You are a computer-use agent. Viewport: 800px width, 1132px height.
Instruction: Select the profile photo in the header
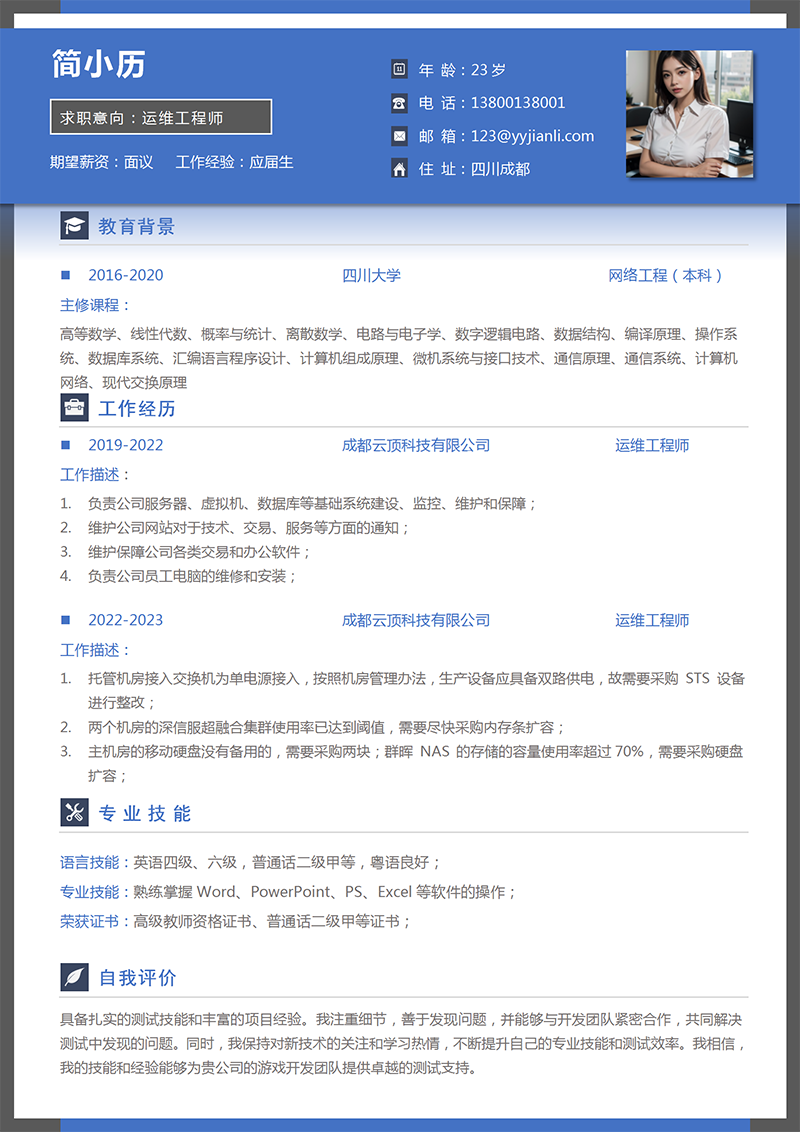point(689,114)
